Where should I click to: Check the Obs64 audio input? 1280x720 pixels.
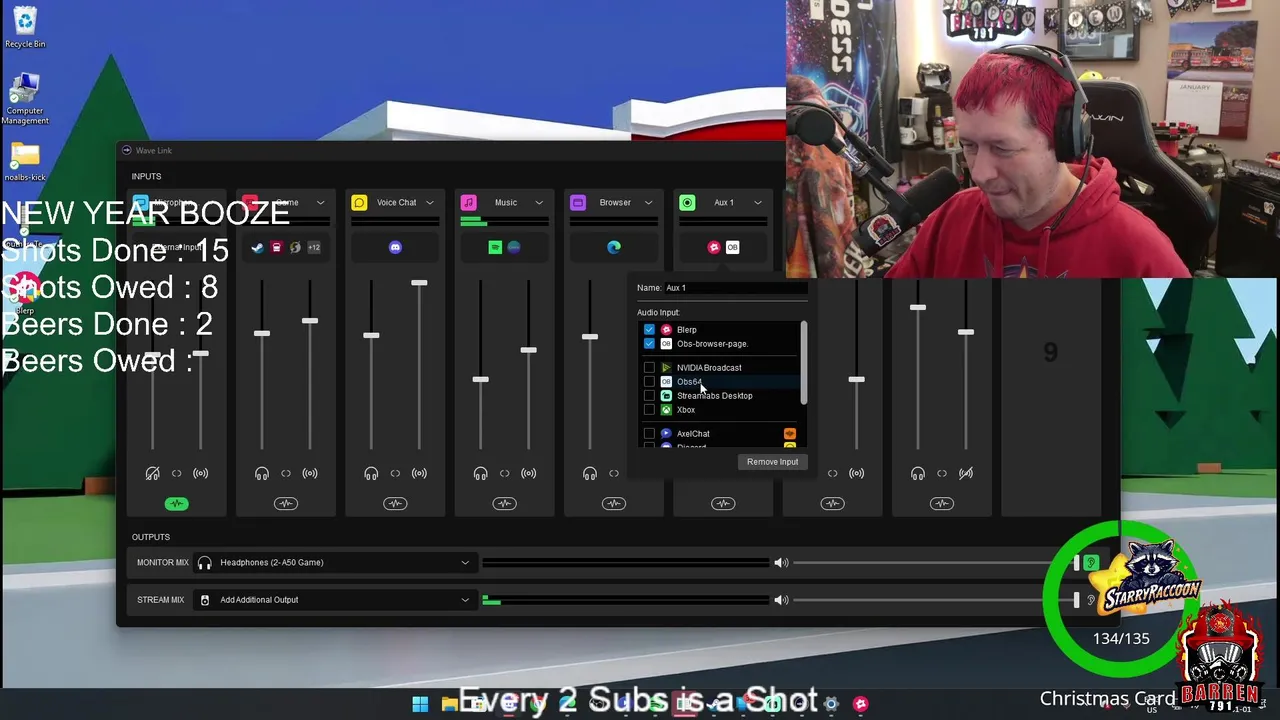point(649,382)
